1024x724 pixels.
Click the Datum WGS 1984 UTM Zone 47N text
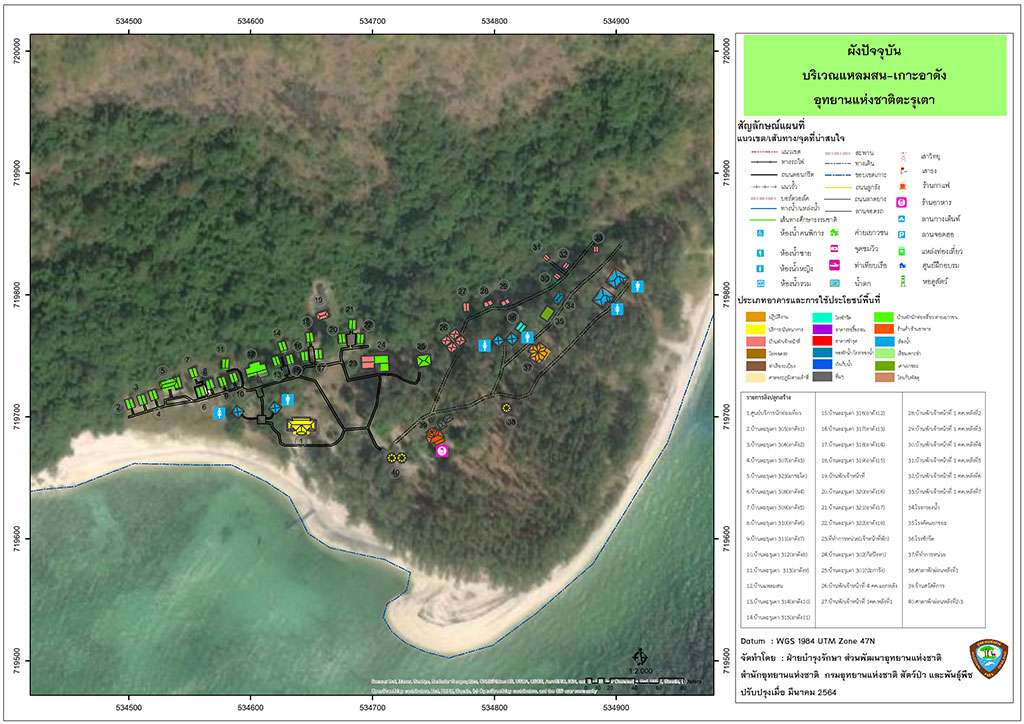pos(808,641)
